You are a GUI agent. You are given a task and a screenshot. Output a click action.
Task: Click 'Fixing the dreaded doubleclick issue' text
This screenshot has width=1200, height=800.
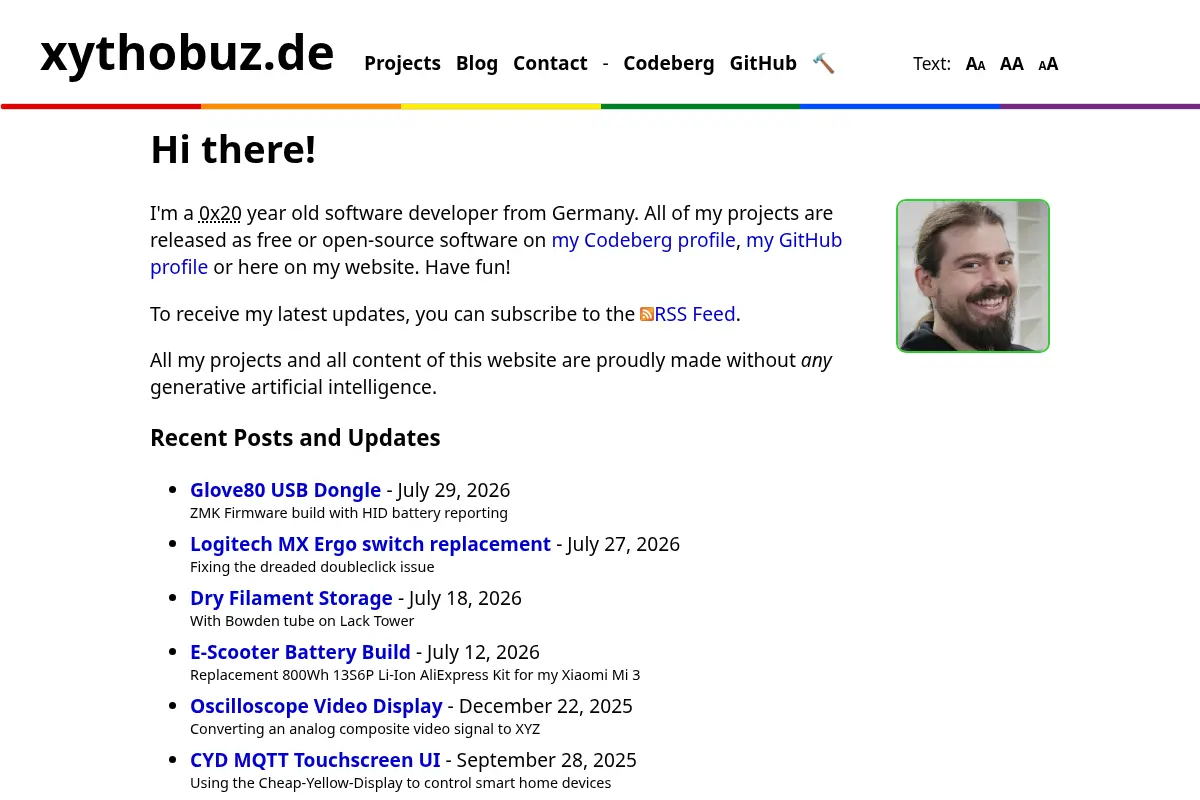[x=312, y=567]
